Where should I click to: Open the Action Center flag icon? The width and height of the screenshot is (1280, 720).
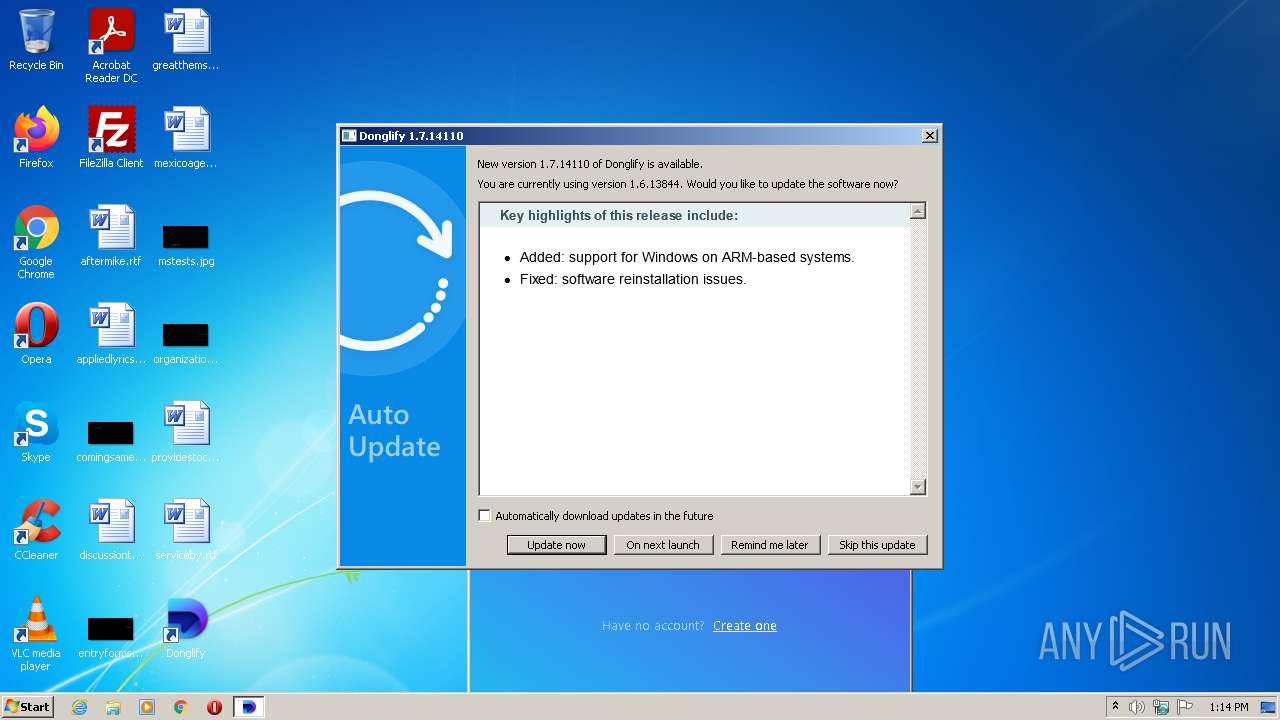click(x=1185, y=707)
